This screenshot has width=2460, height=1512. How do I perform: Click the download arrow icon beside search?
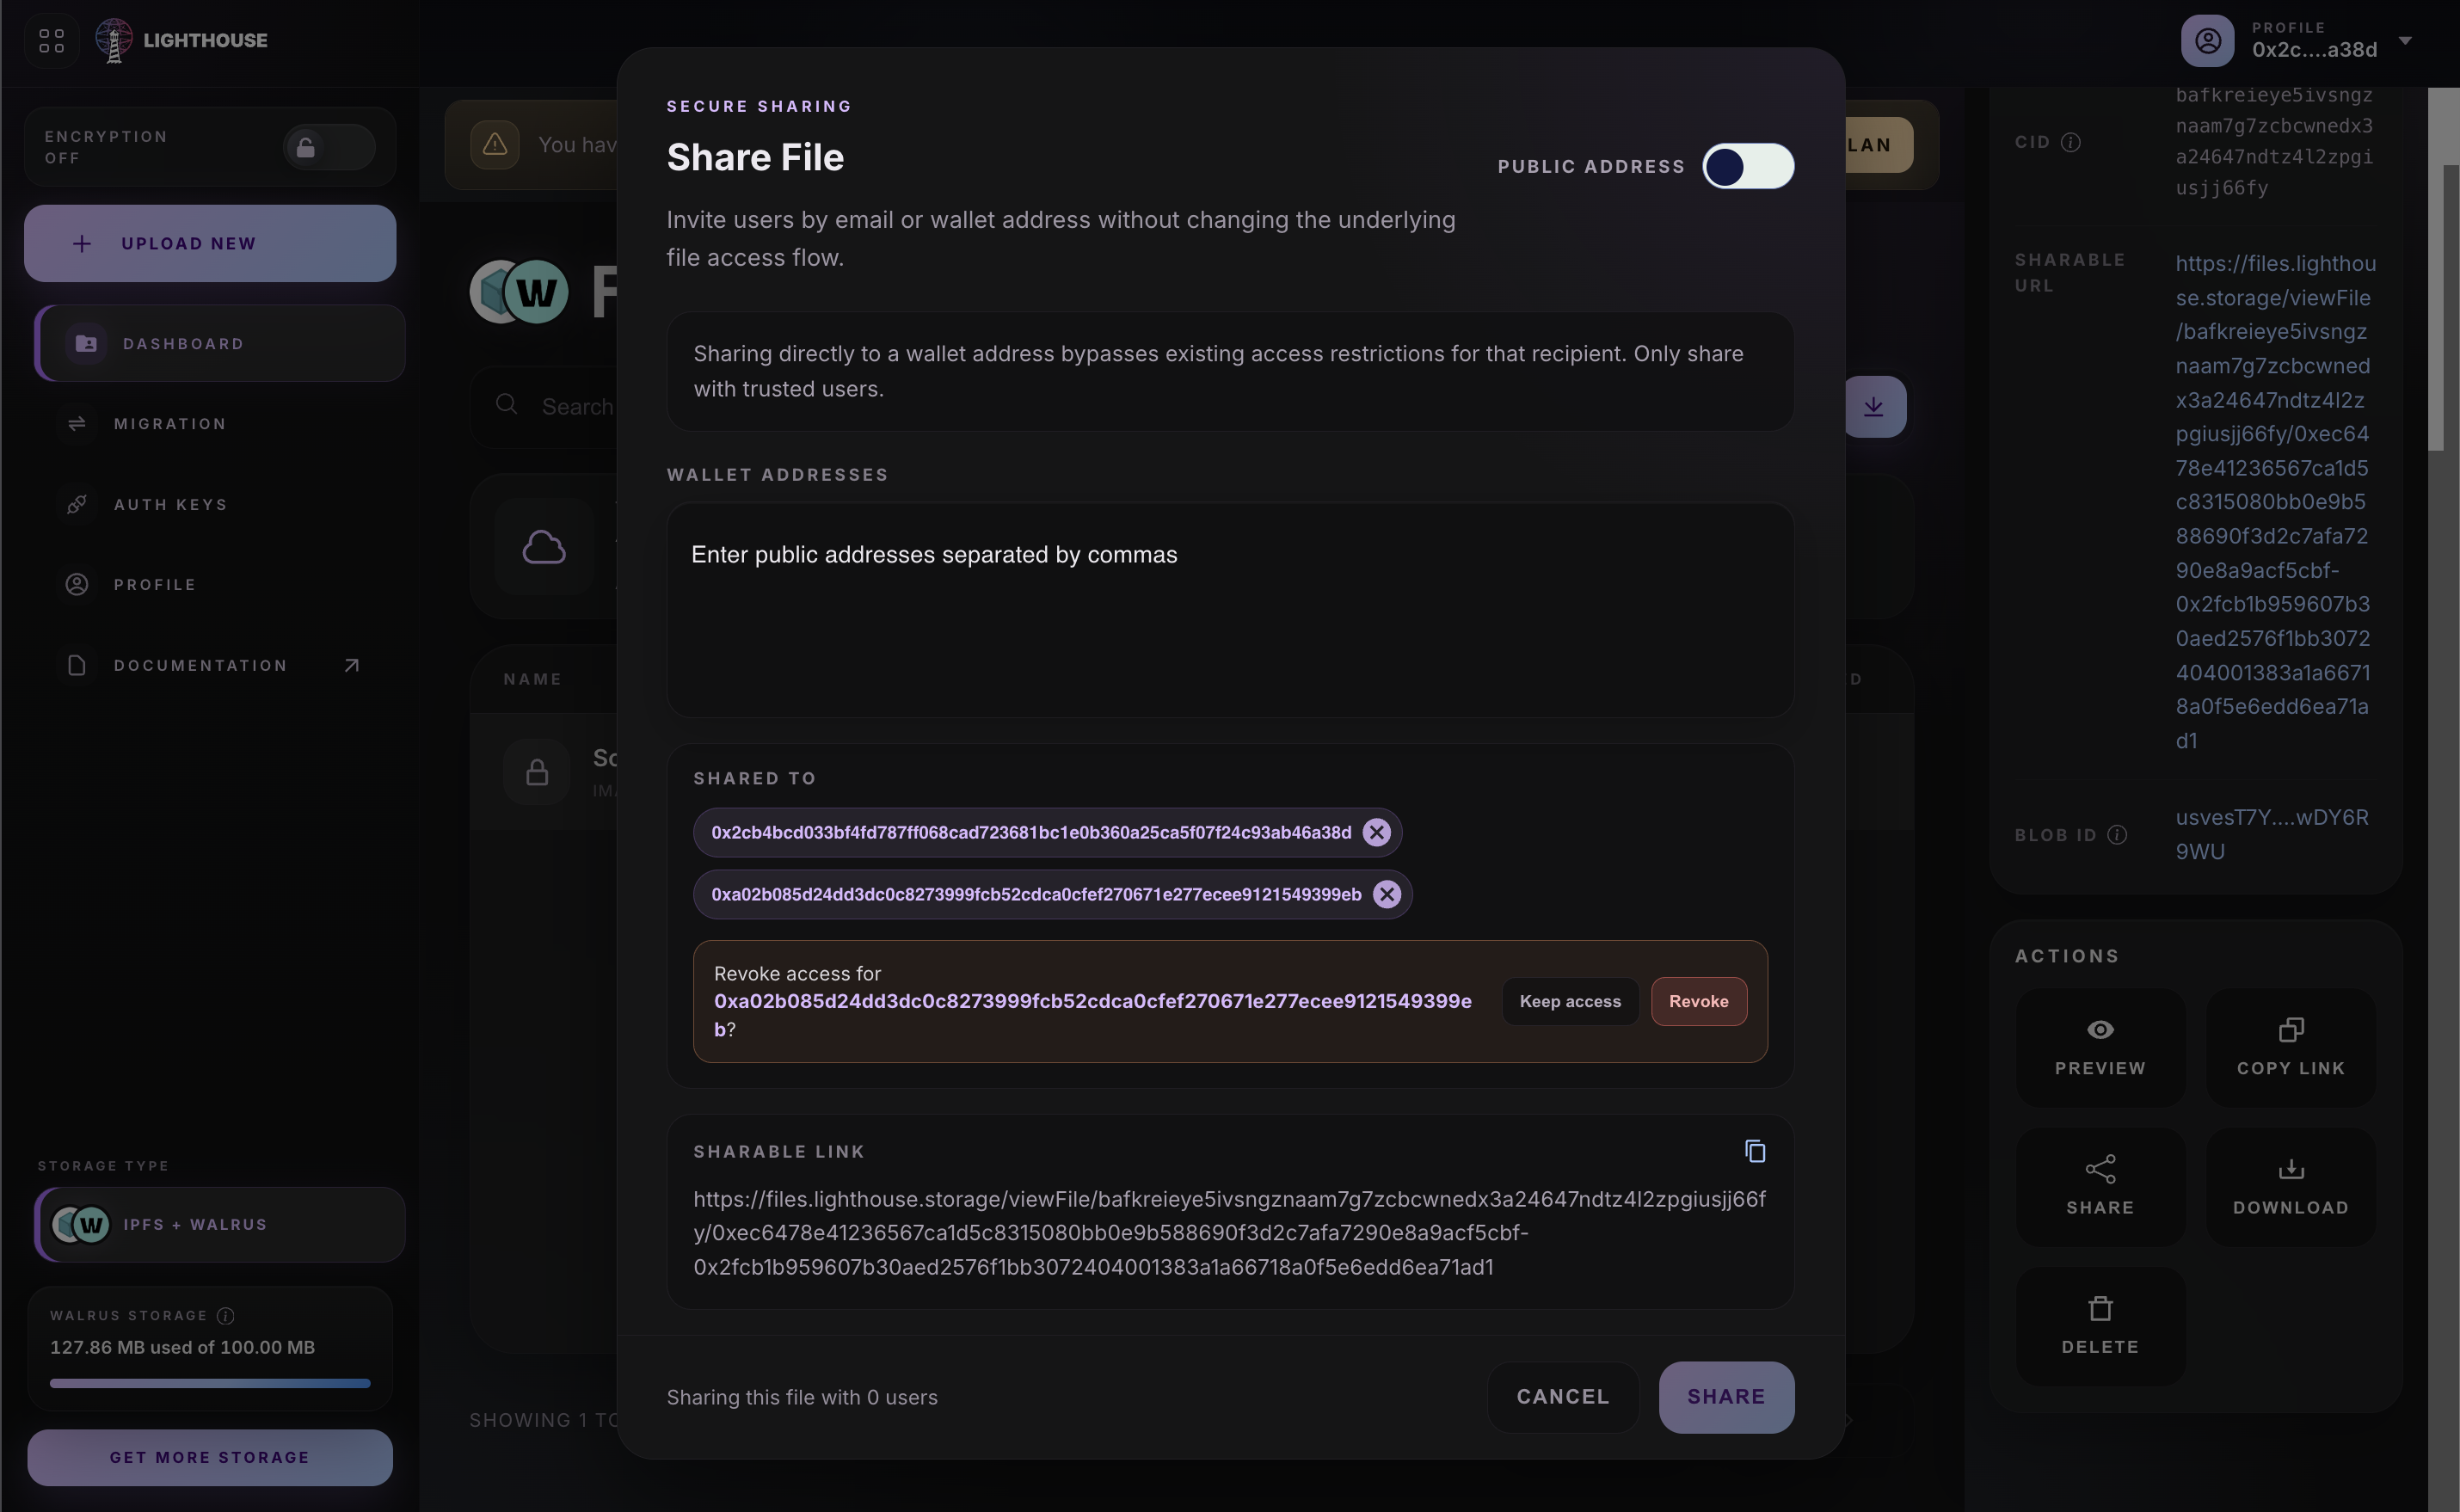coord(1873,406)
